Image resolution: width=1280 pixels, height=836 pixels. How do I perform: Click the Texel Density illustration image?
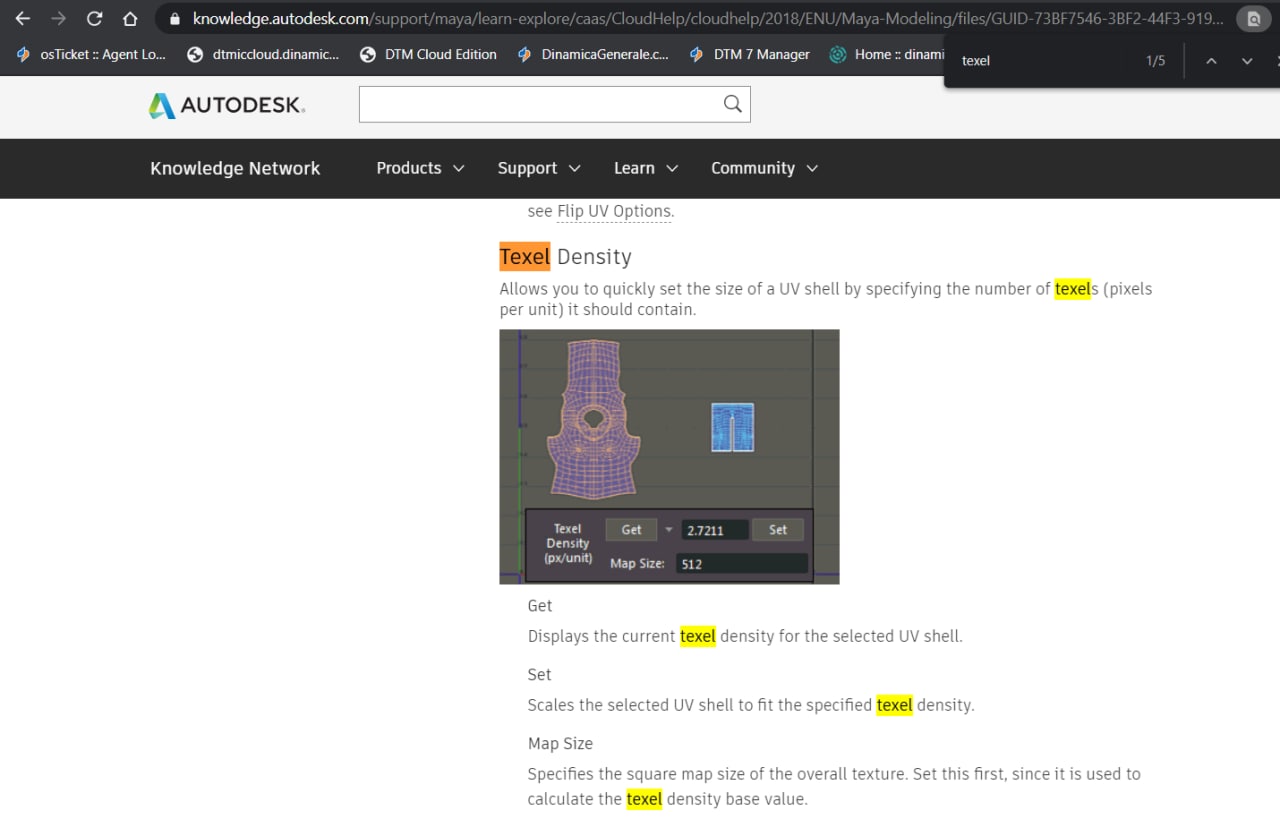[x=669, y=457]
